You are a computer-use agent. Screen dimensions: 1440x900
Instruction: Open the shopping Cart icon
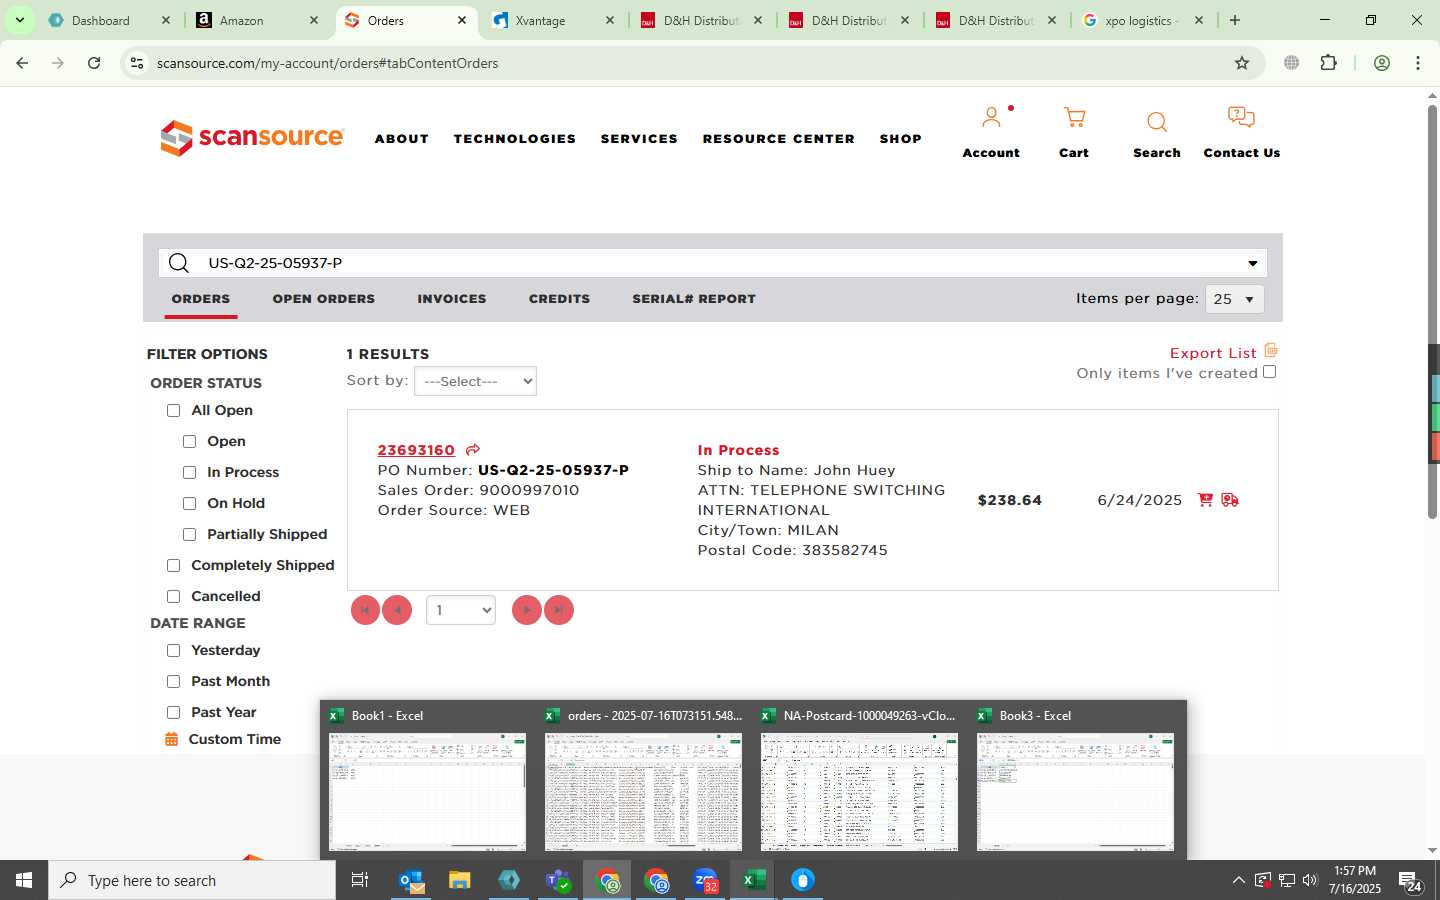1074,118
